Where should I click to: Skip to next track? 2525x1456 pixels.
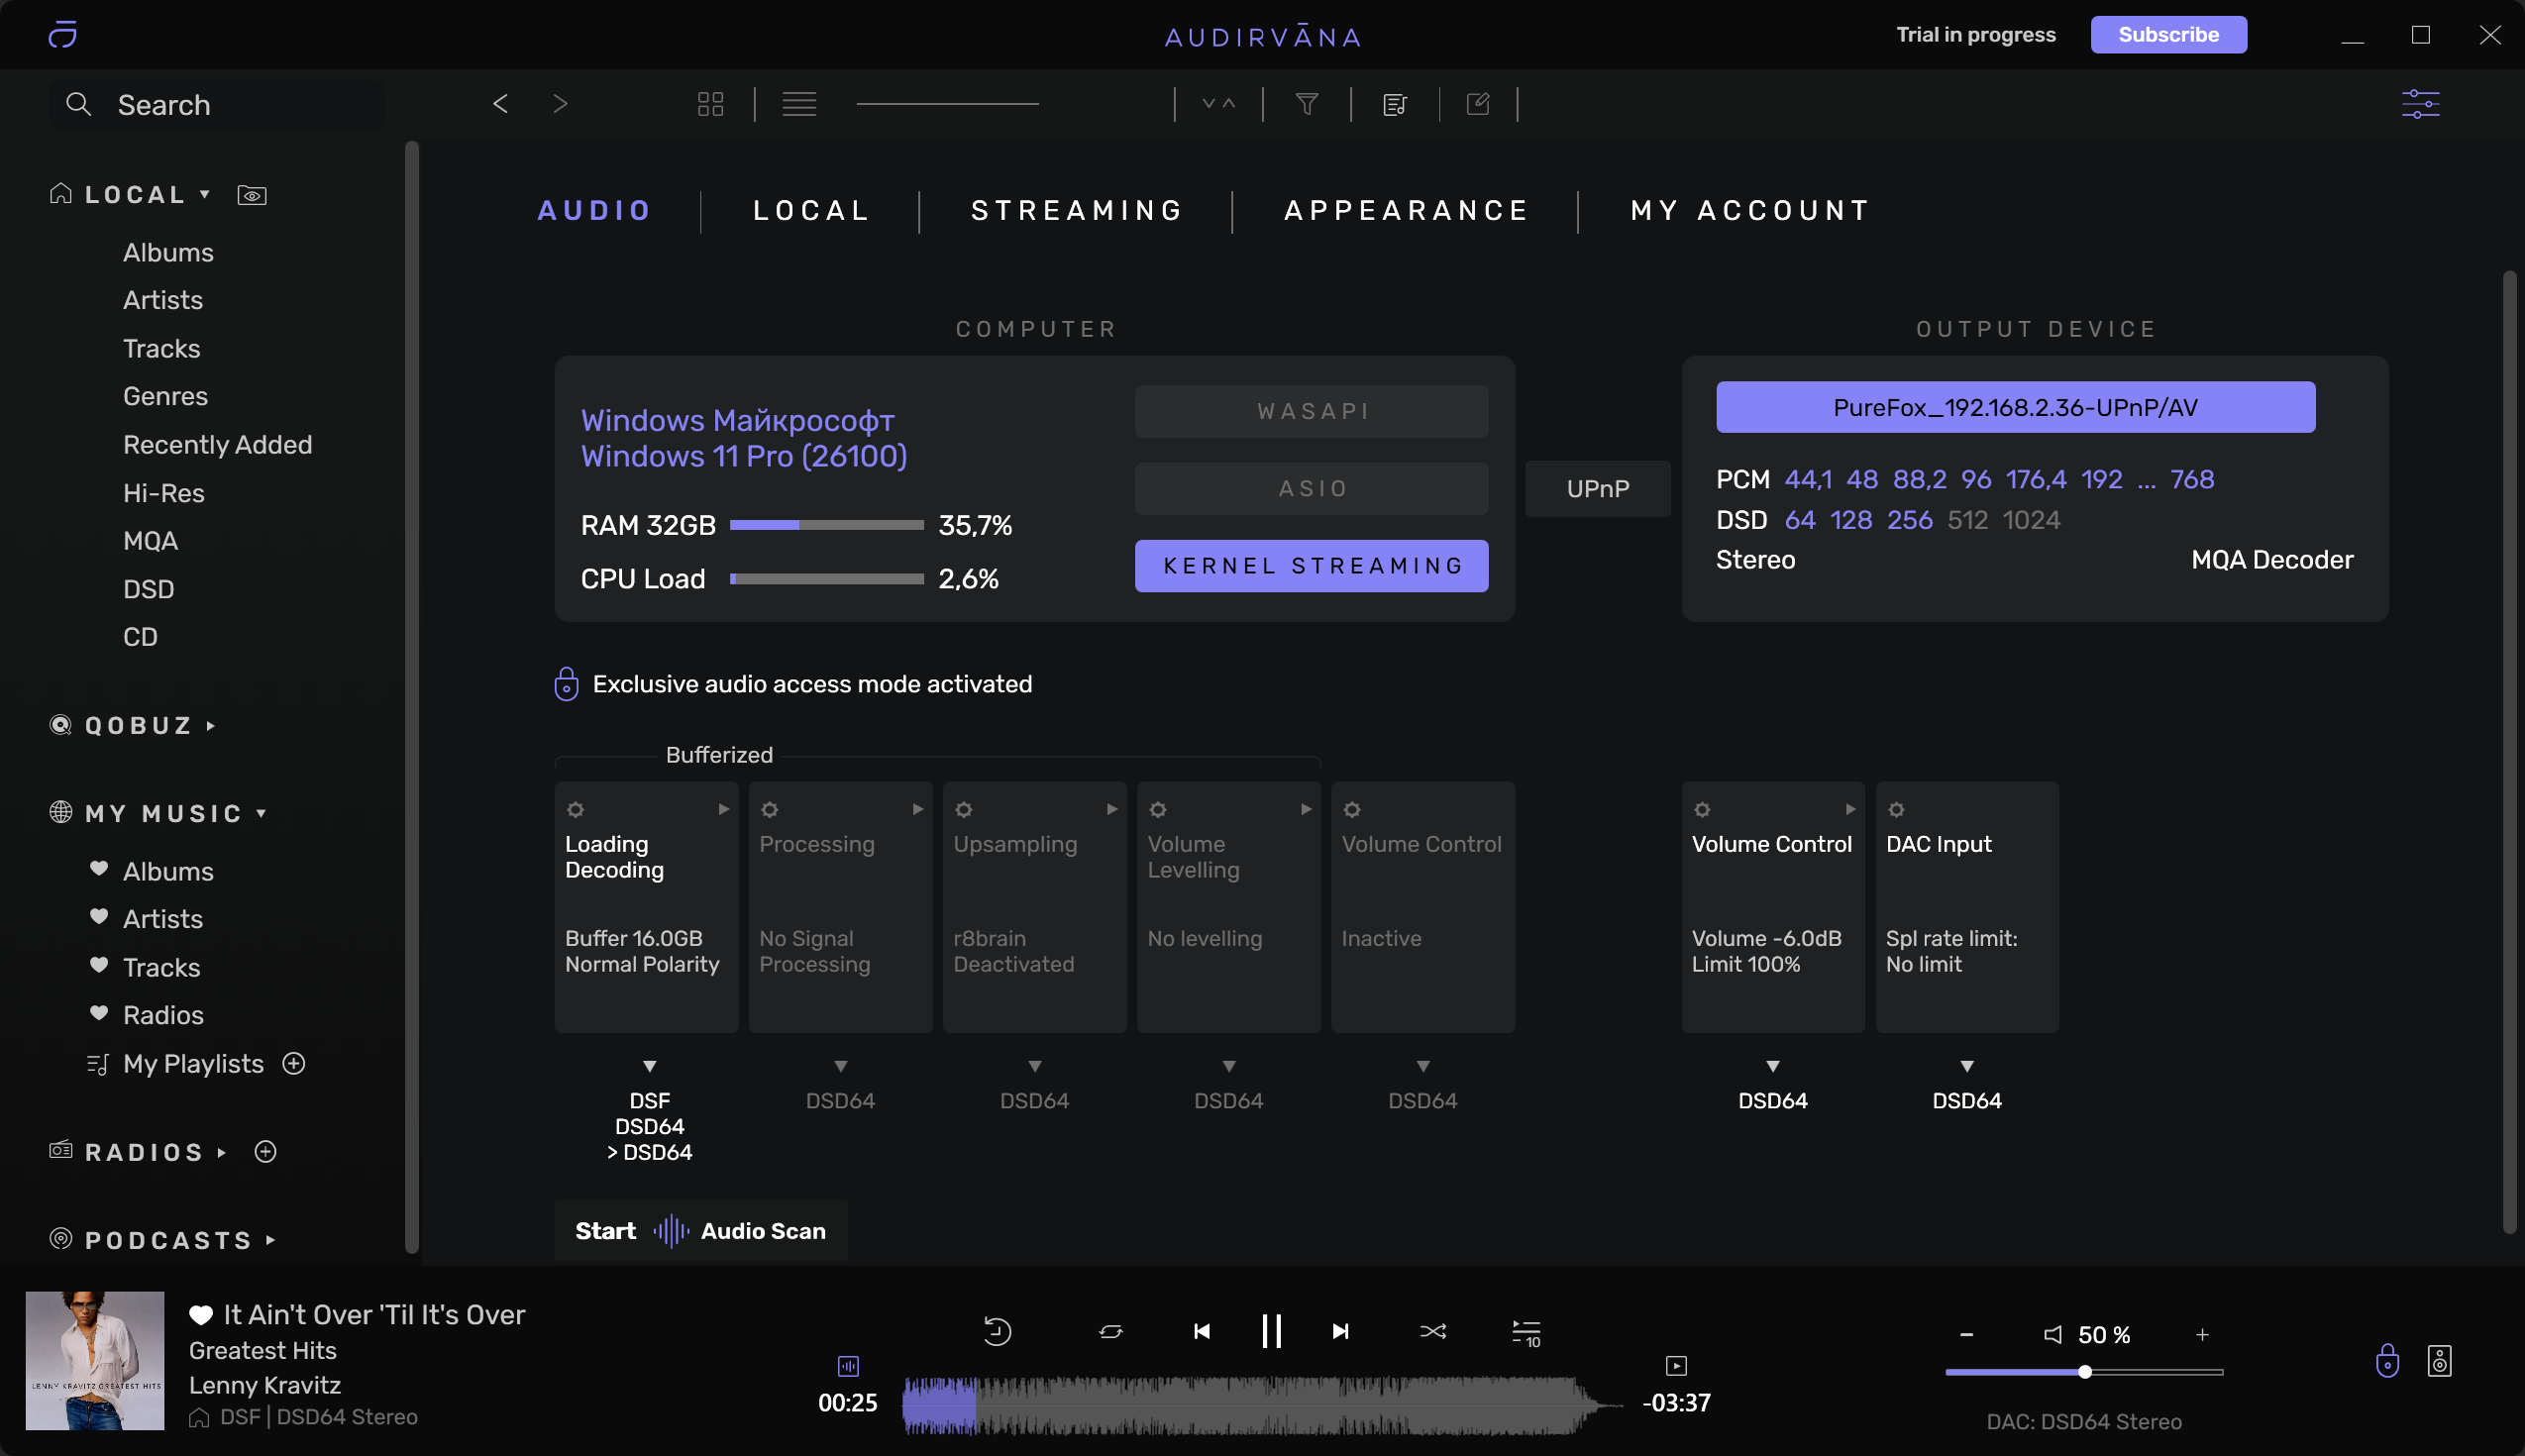[x=1340, y=1331]
